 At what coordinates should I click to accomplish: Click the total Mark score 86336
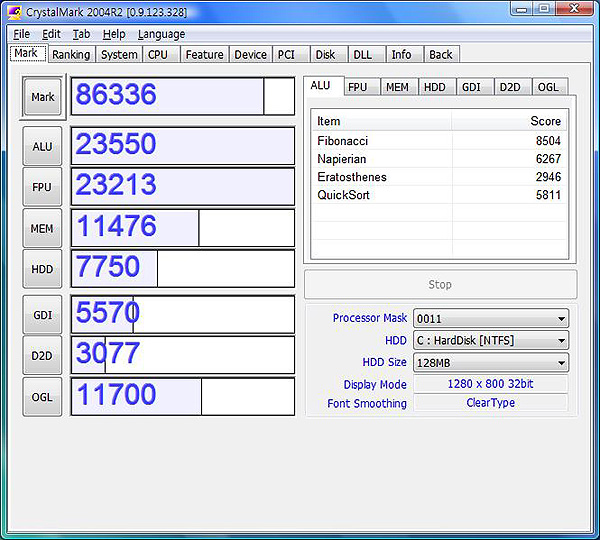coord(116,94)
